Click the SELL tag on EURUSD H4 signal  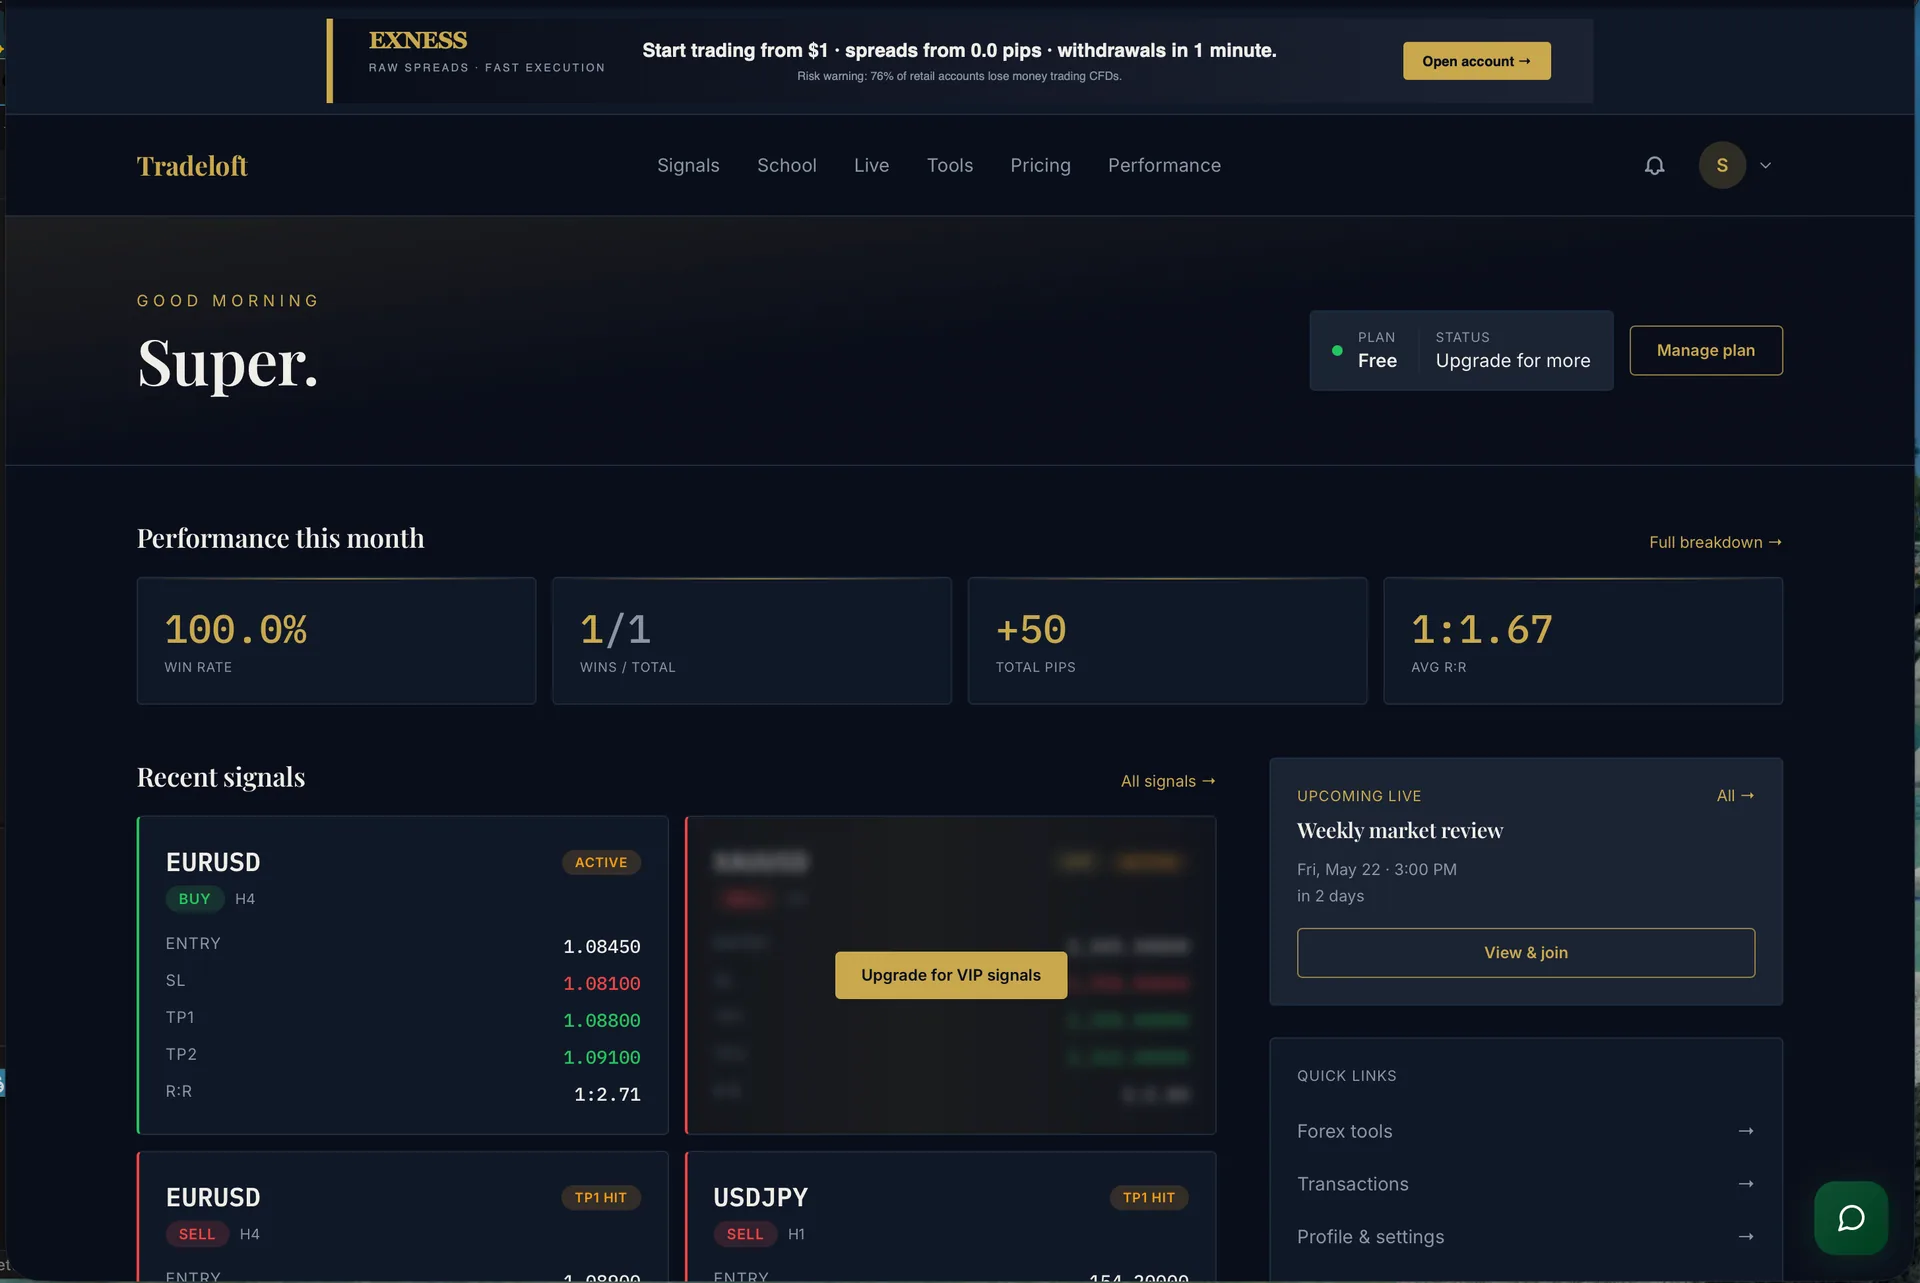click(197, 1234)
